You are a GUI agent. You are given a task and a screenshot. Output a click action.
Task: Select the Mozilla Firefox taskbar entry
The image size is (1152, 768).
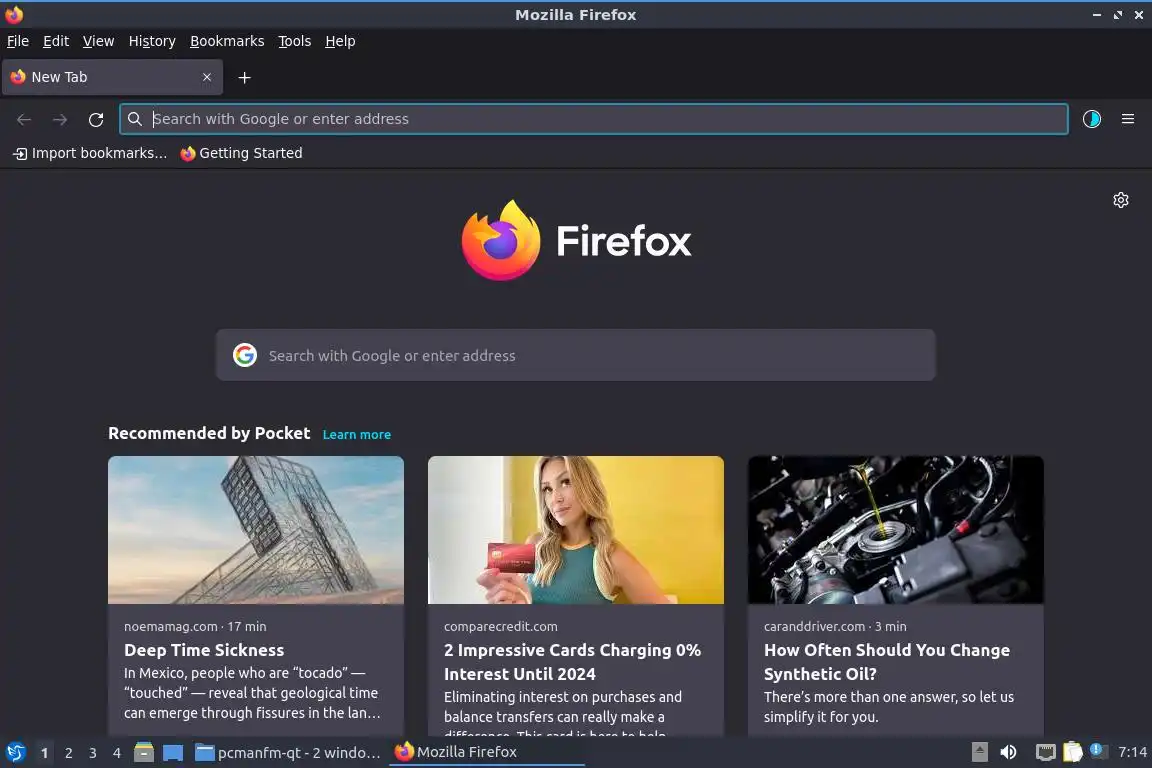tap(486, 753)
